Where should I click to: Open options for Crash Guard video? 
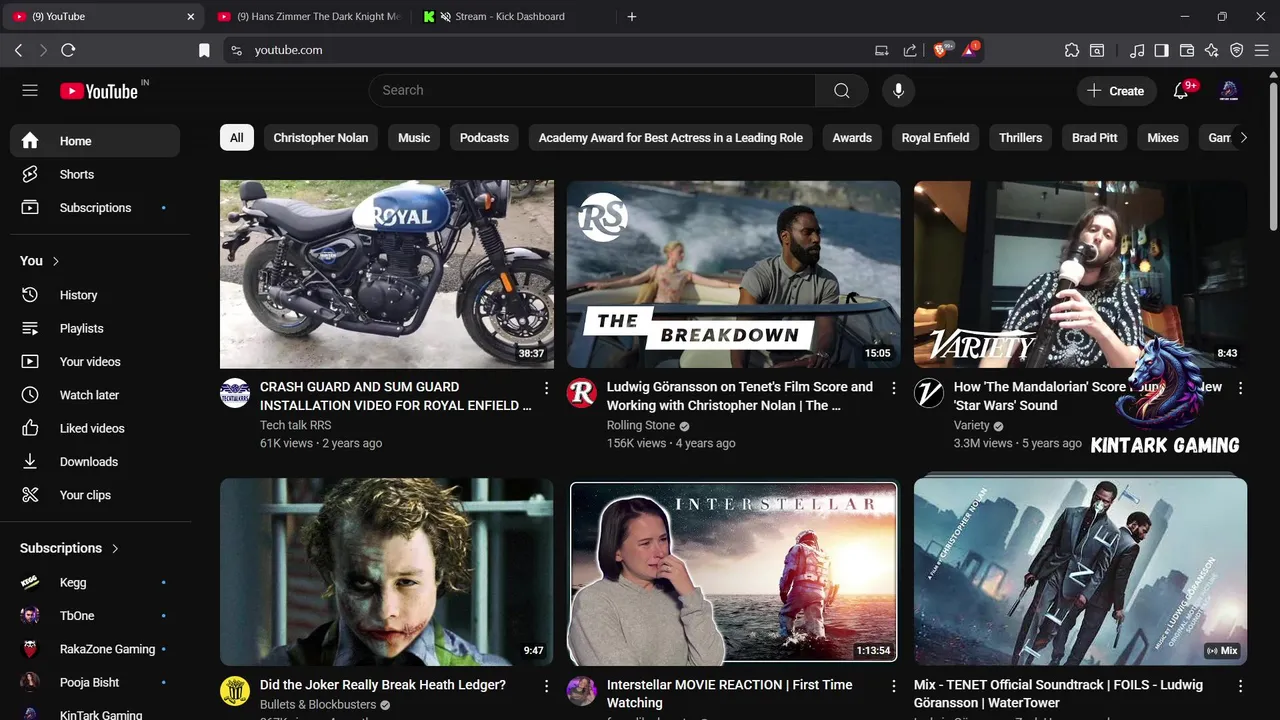coord(546,388)
